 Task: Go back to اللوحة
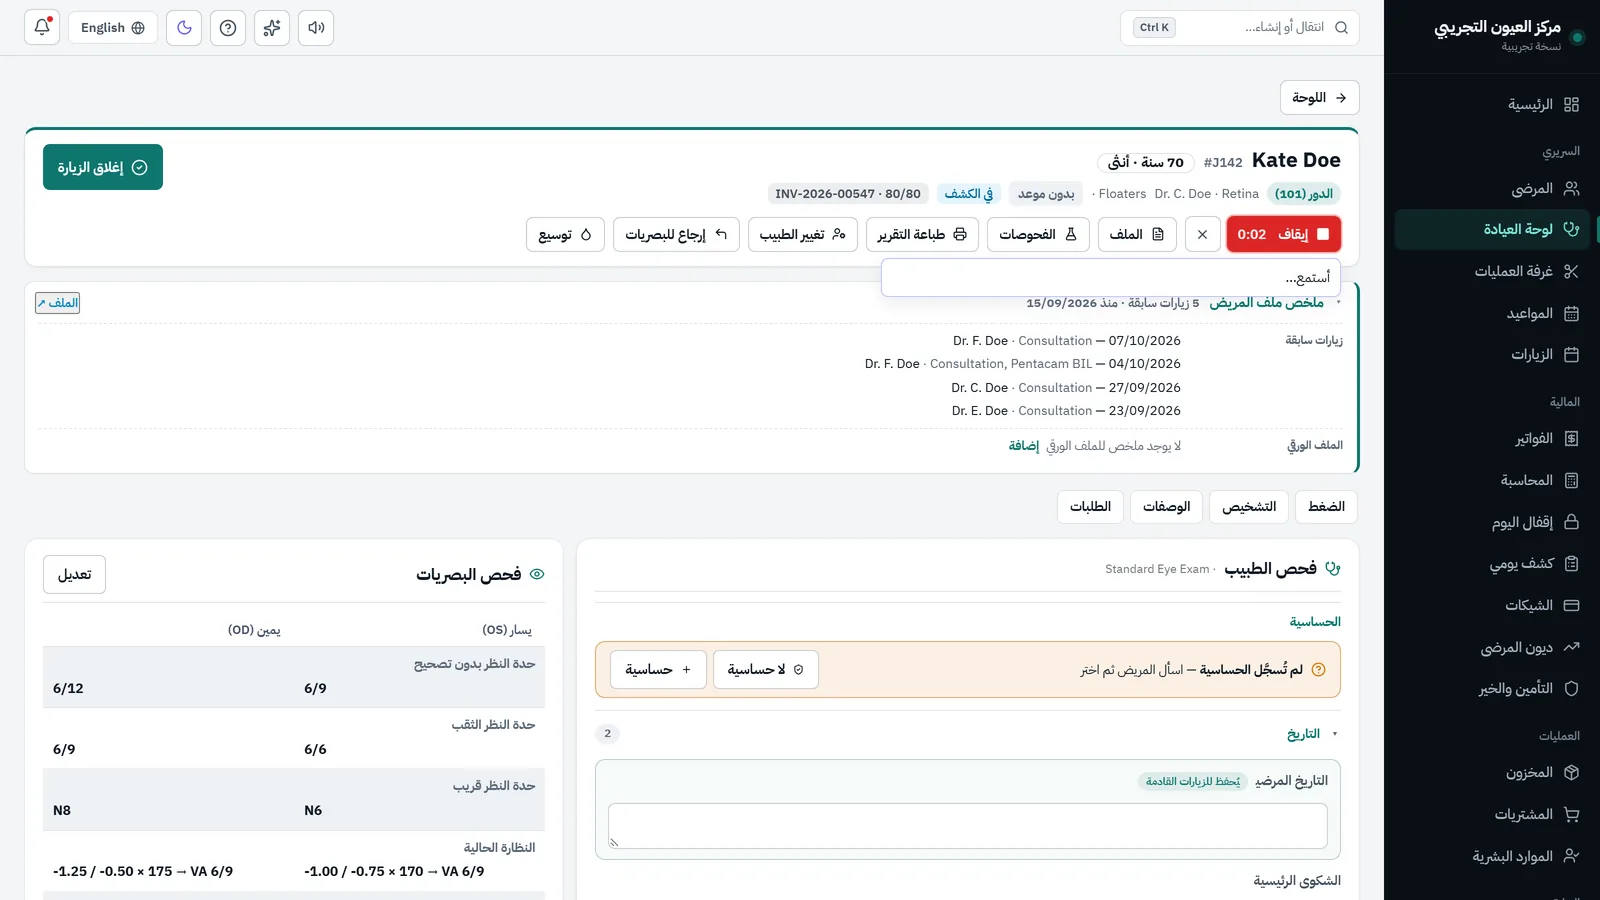1319,97
